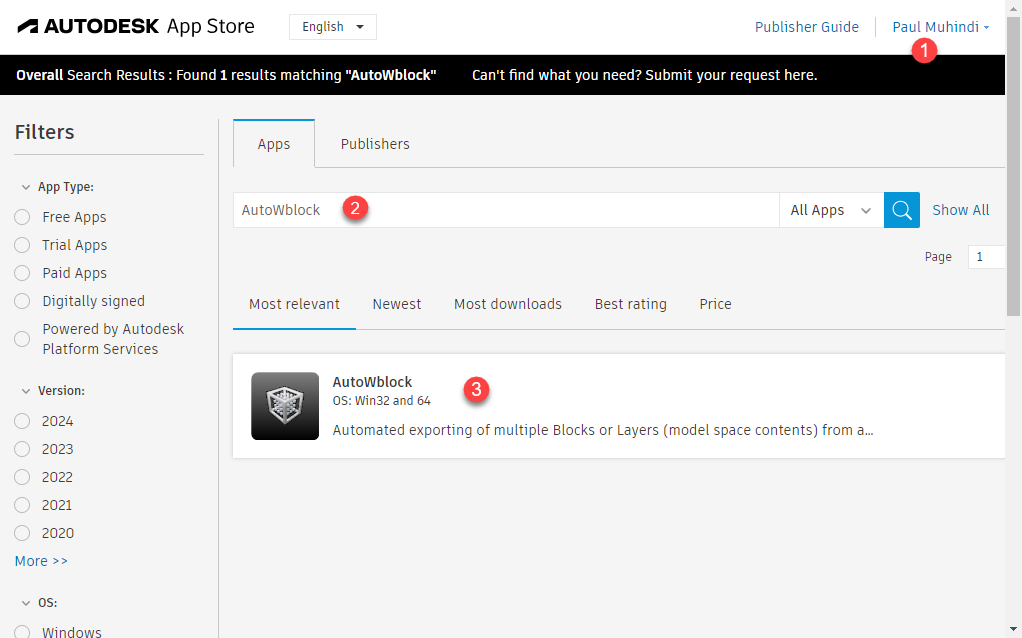1022x638 pixels.
Task: Click into the AutoWblock search field
Action: pos(506,210)
